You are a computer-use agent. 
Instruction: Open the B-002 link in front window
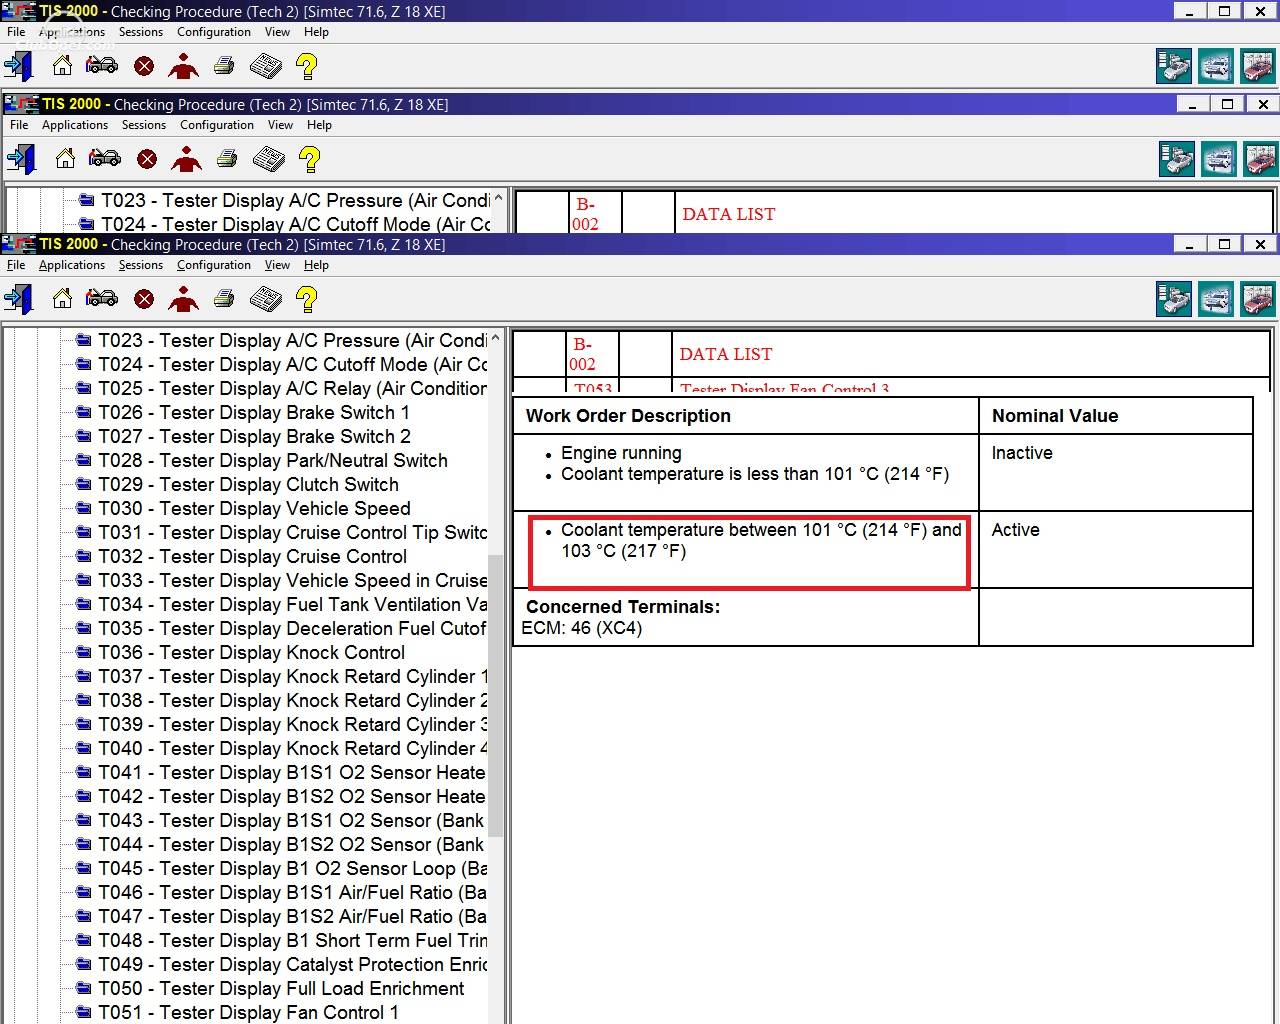coord(583,354)
